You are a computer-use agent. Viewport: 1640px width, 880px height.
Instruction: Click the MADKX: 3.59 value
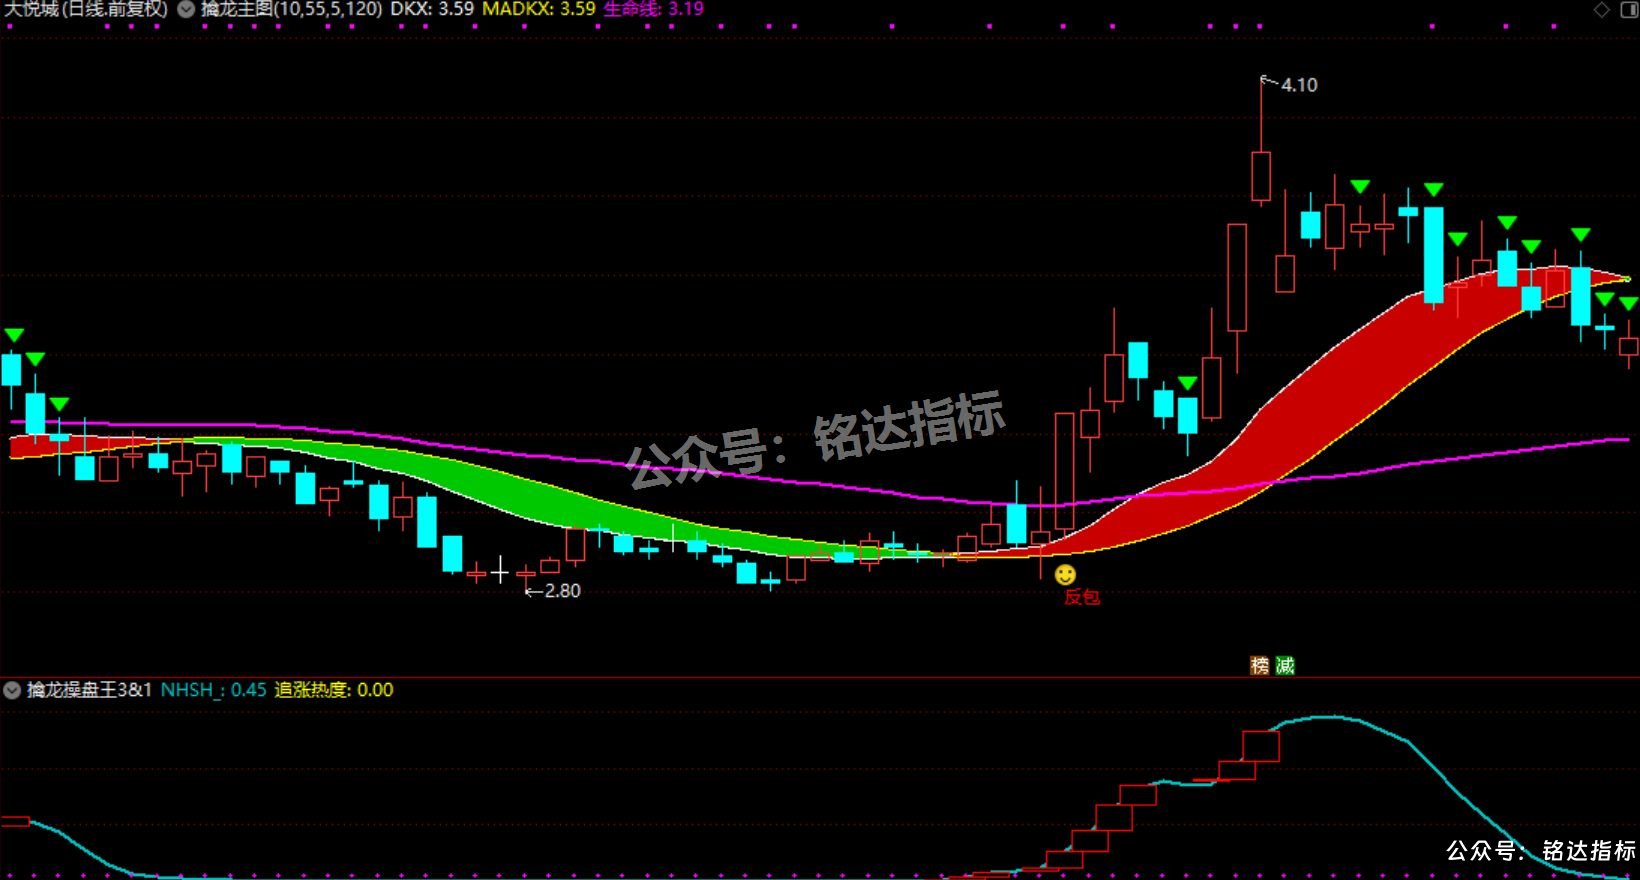pos(539,9)
